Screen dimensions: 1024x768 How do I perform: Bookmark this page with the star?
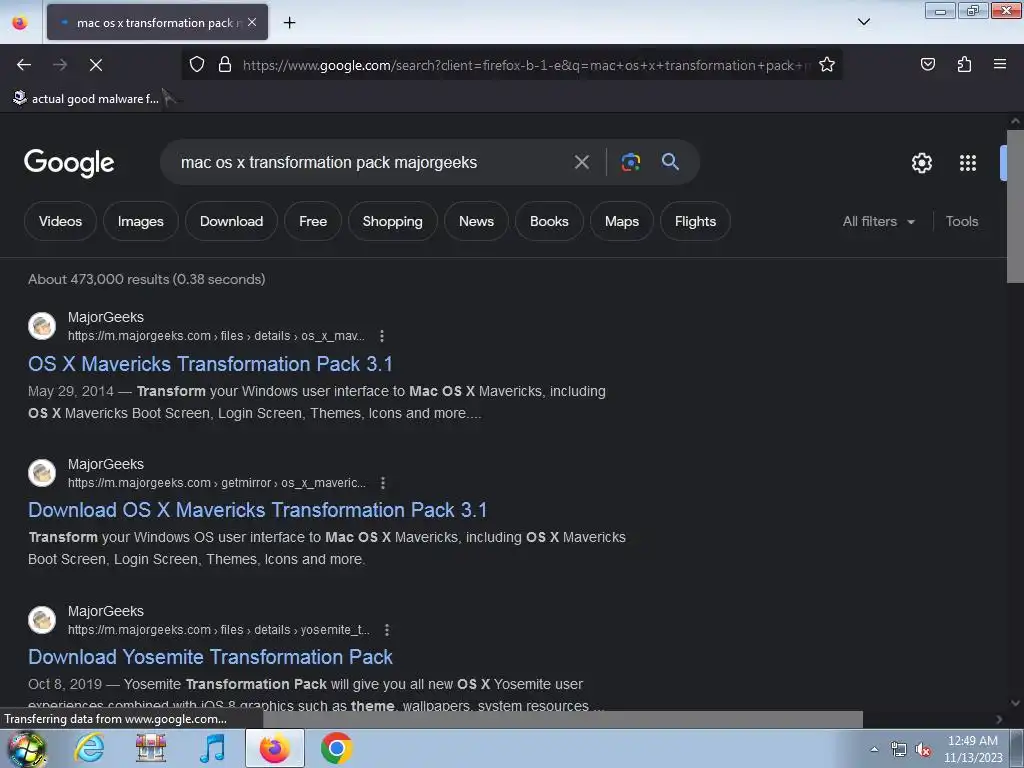point(827,65)
